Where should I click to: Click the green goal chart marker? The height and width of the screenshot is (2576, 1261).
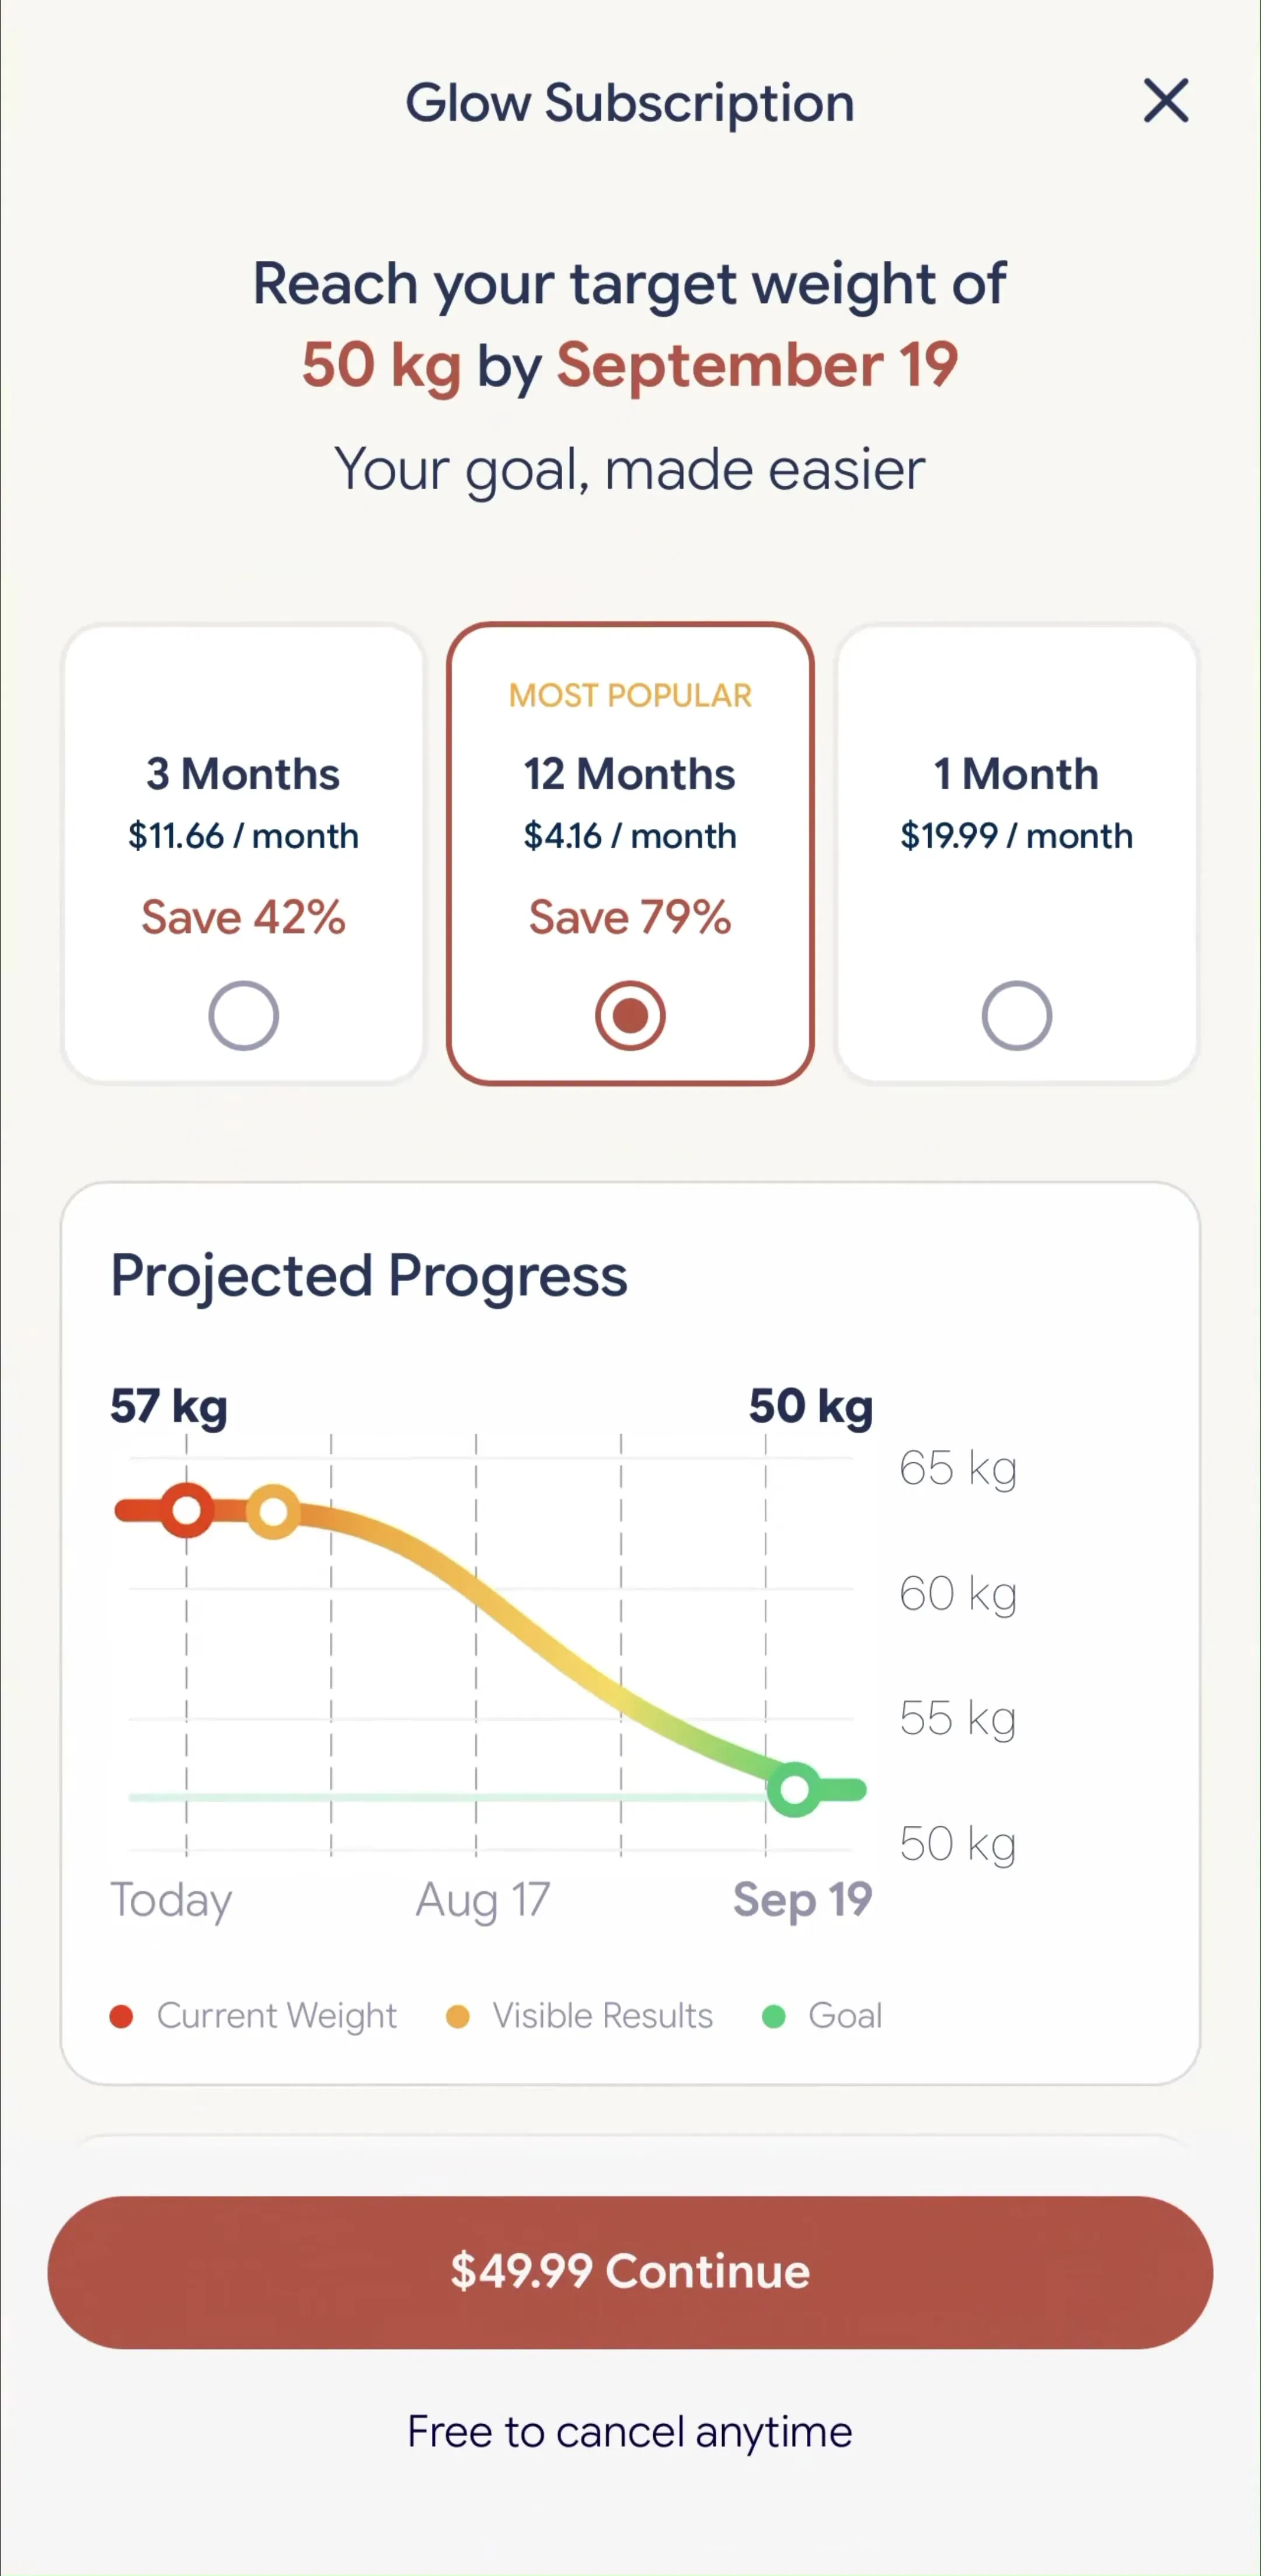pyautogui.click(x=794, y=1789)
